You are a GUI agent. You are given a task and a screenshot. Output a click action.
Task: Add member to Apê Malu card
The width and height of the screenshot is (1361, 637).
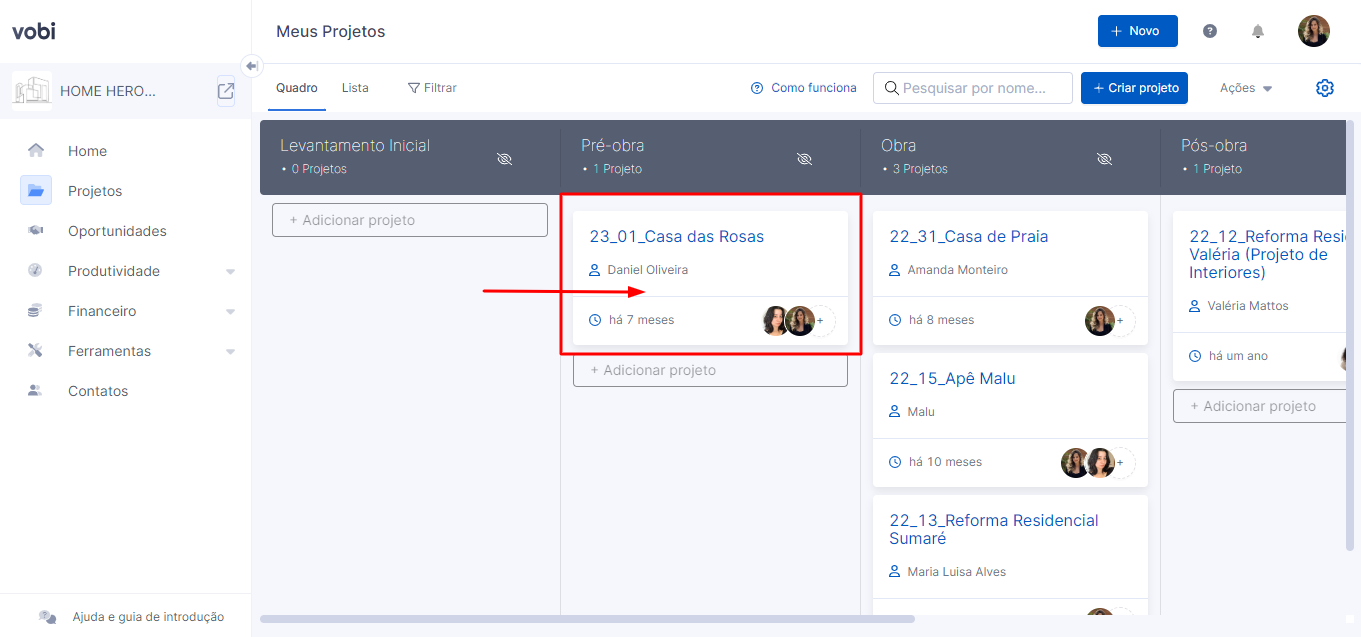click(1120, 463)
